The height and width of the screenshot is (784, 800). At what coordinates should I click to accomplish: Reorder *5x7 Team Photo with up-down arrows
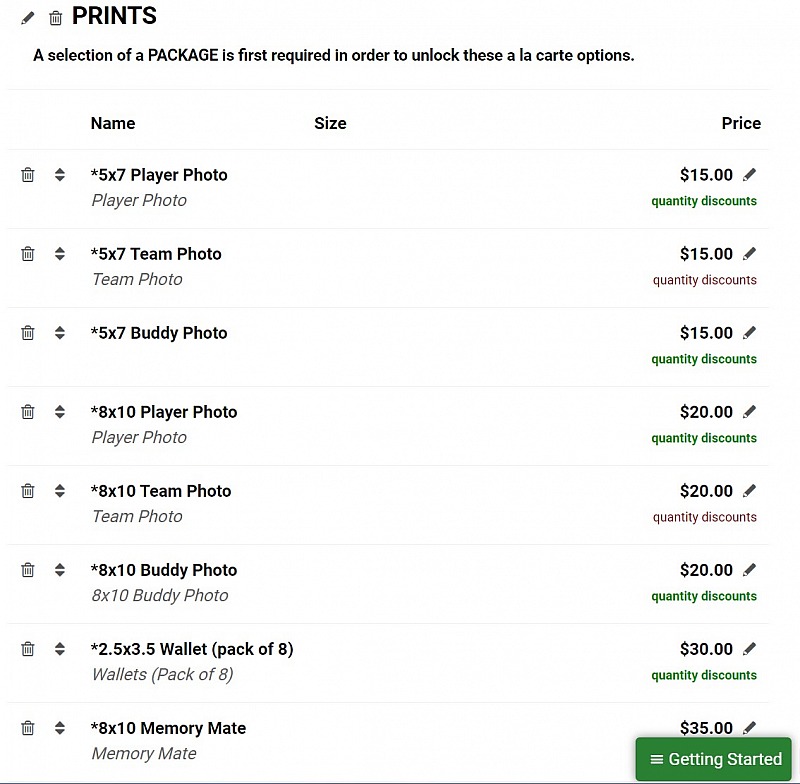[60, 254]
